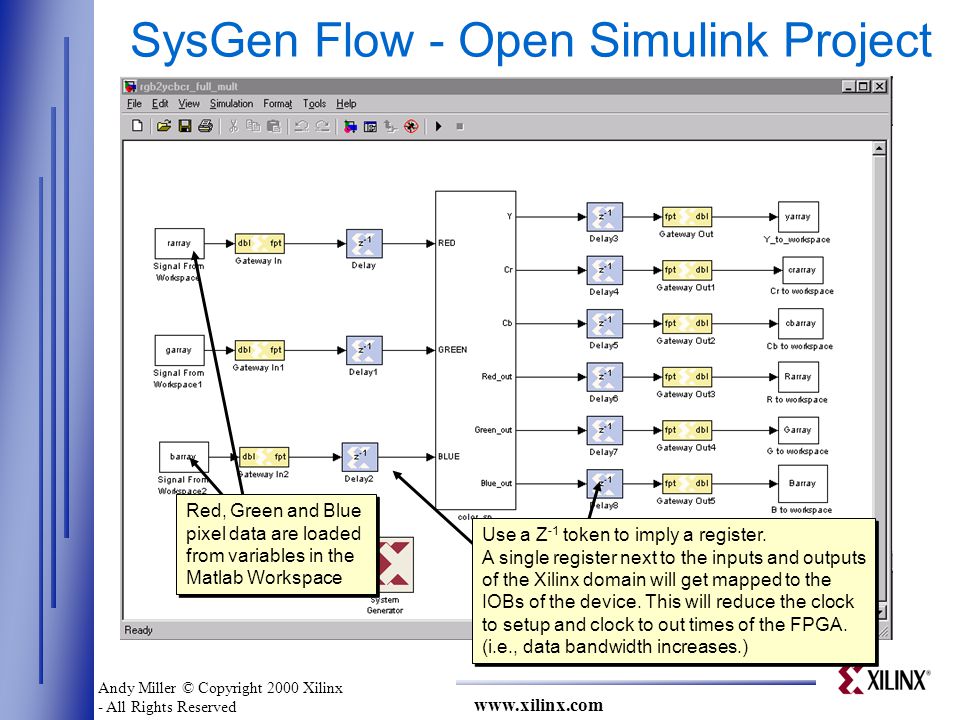Click the Copy icon in the toolbar
Image resolution: width=960 pixels, height=720 pixels.
(x=253, y=126)
